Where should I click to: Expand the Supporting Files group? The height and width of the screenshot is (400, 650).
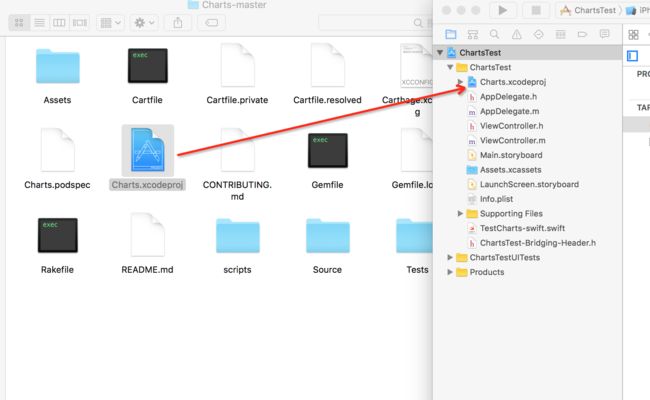pyautogui.click(x=460, y=213)
